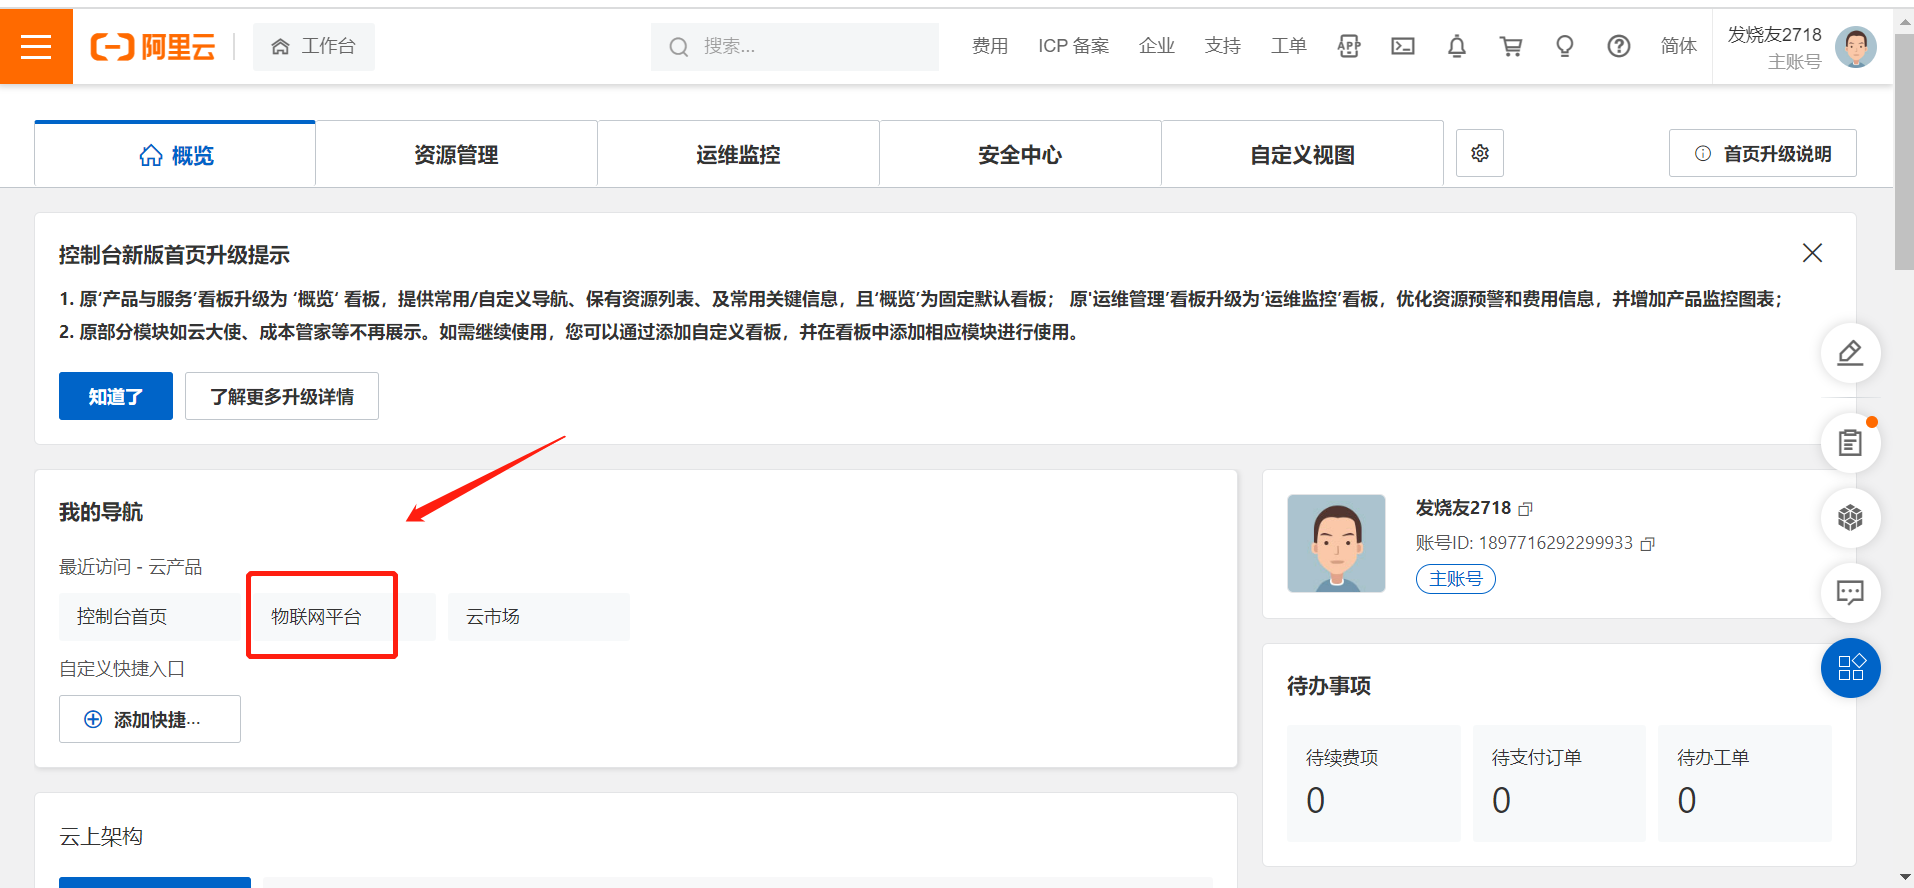This screenshot has width=1914, height=888.
Task: Click the 添加快捷 add shortcut button
Action: [150, 719]
